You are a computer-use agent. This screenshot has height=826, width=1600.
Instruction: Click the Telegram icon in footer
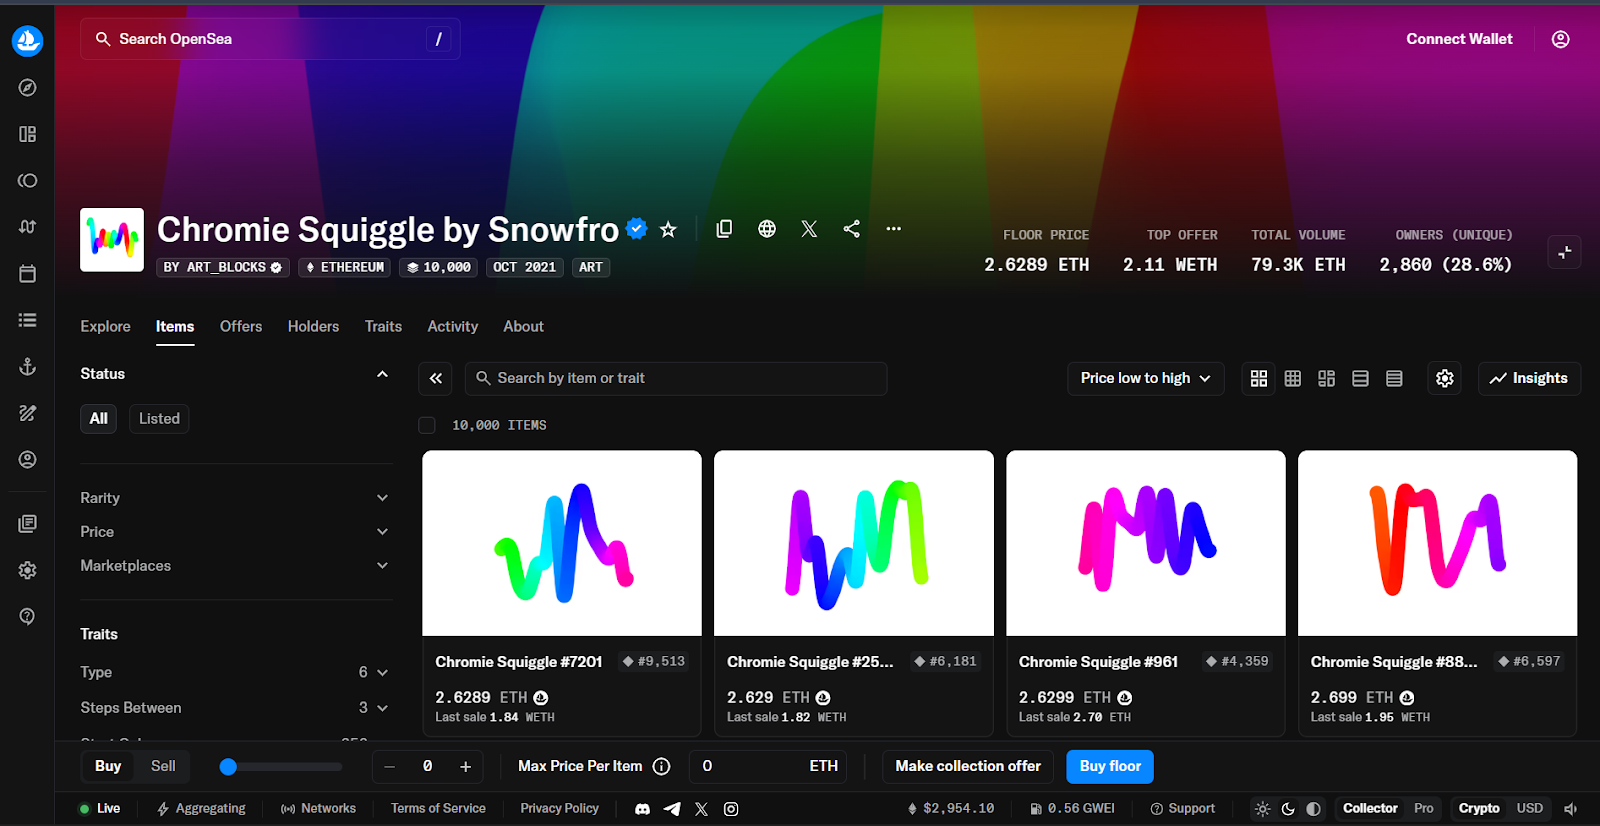click(x=672, y=809)
